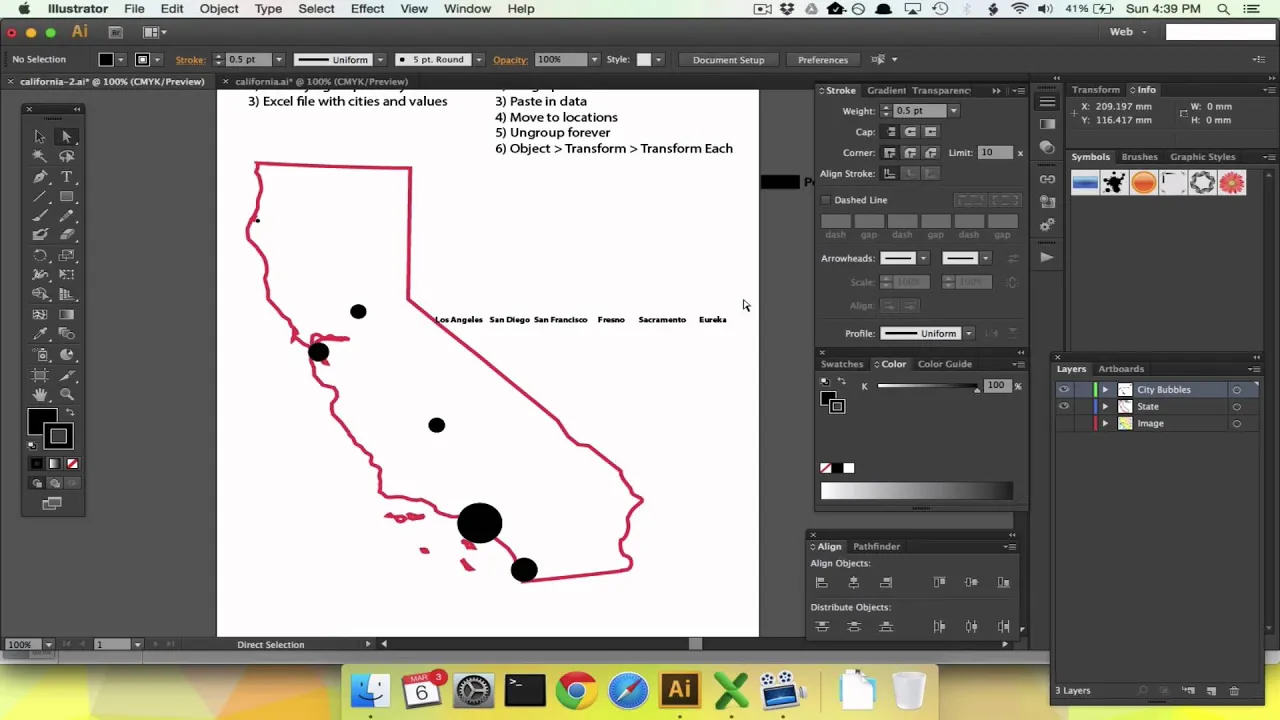Click the Document Setup button
The width and height of the screenshot is (1280, 720).
728,60
